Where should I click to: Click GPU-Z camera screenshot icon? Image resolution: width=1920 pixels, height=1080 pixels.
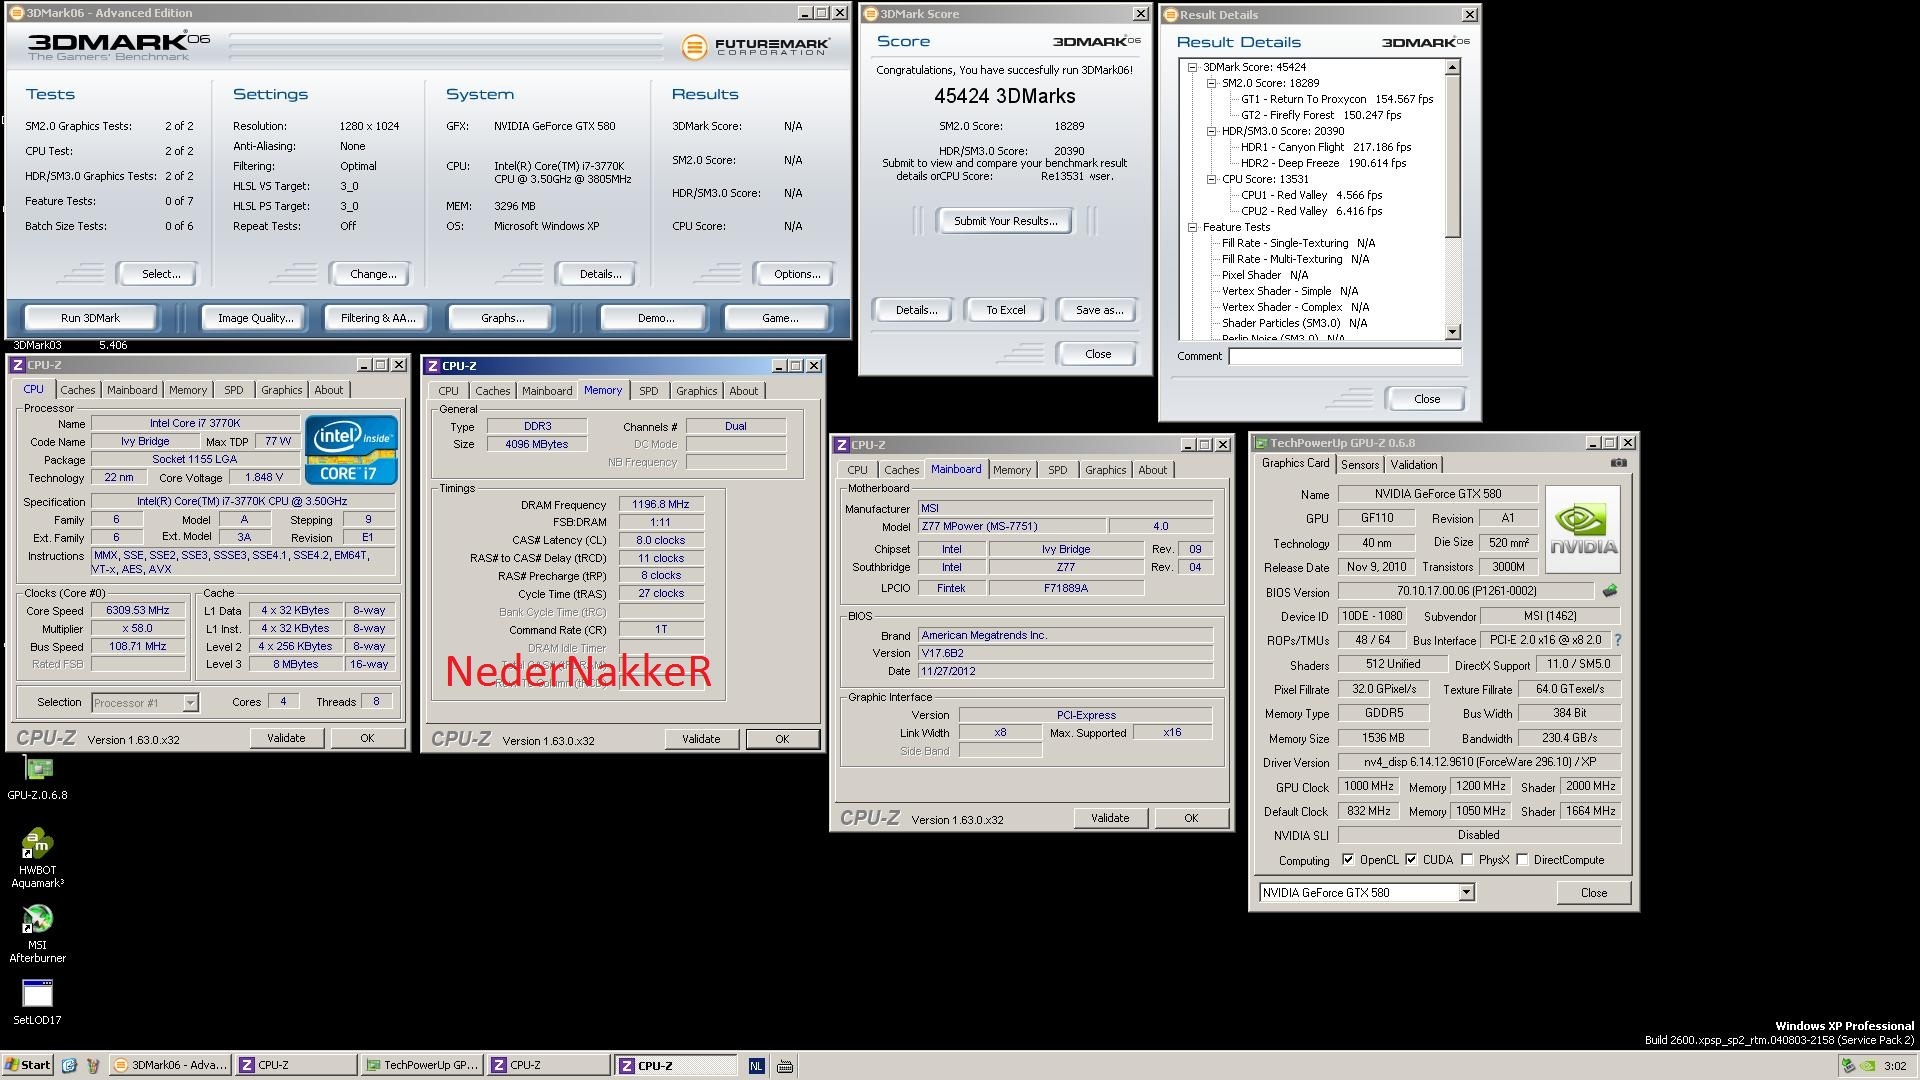tap(1619, 463)
